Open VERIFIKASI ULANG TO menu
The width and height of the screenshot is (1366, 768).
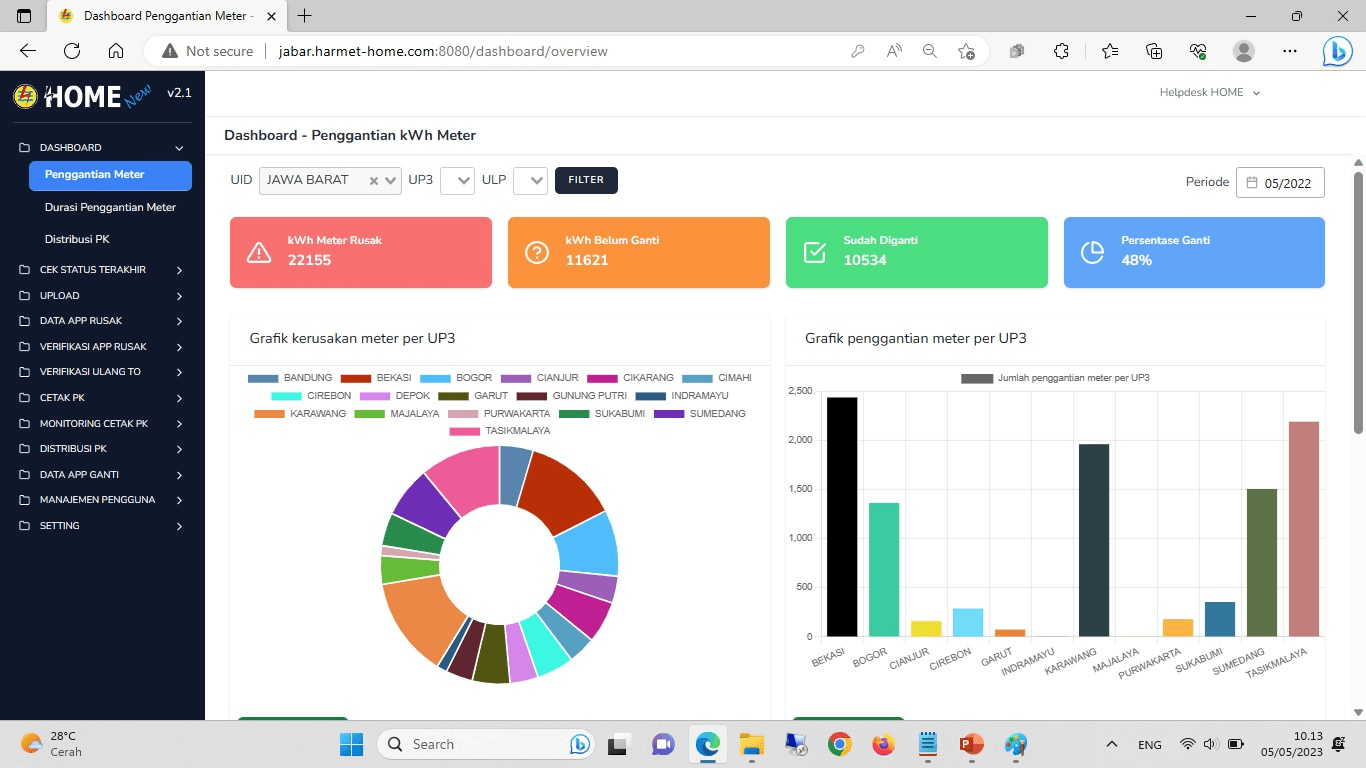tap(102, 372)
